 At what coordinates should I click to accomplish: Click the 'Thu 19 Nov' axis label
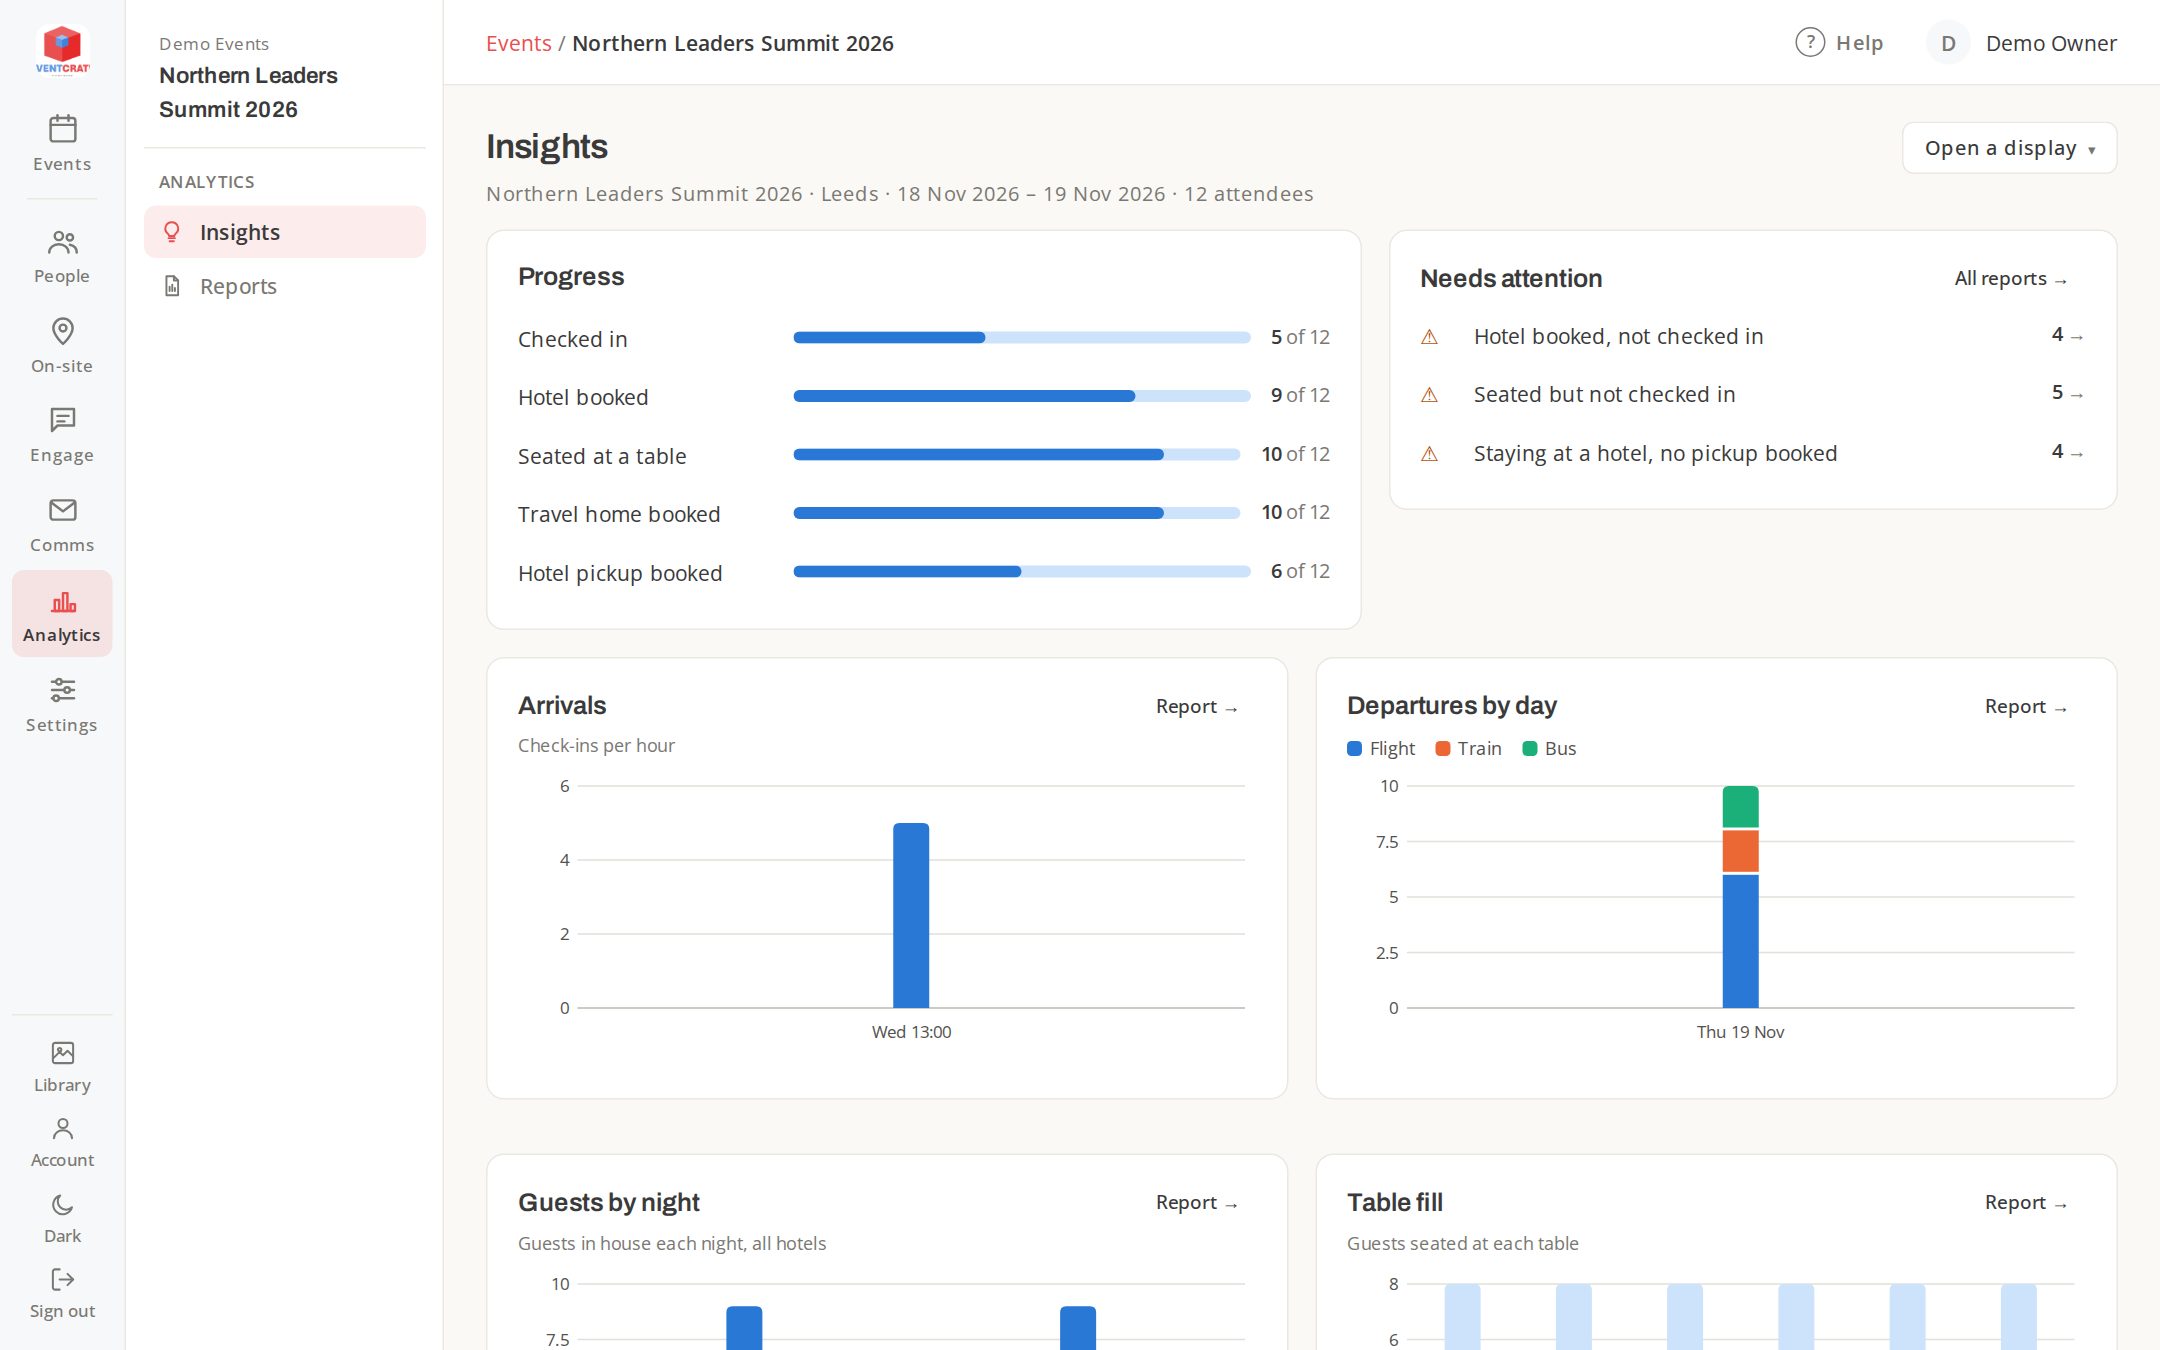1740,1032
